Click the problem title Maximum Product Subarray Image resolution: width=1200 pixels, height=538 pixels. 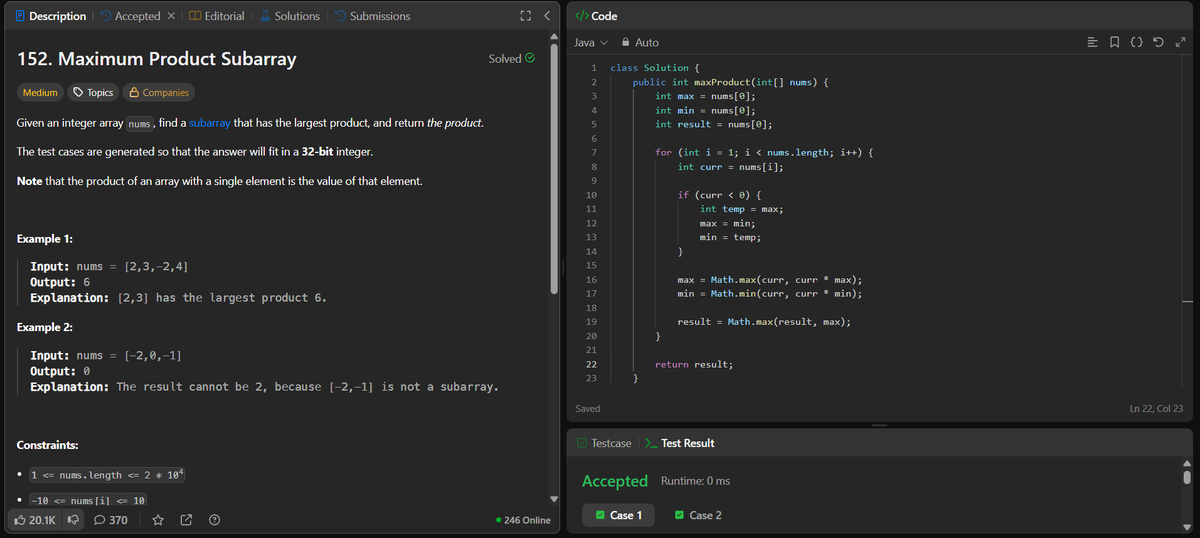tap(157, 59)
